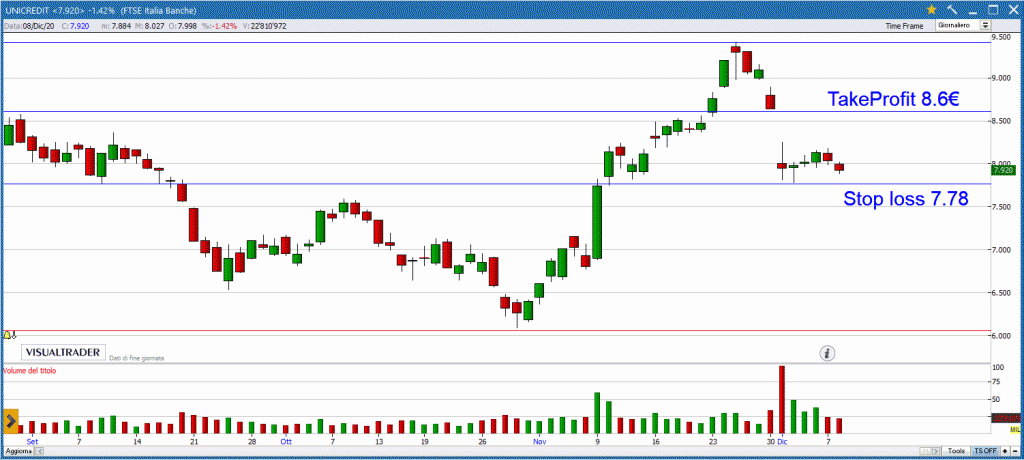Image resolution: width=1024 pixels, height=460 pixels.
Task: Click the daily maximum M: 8.027 field
Action: pos(150,26)
